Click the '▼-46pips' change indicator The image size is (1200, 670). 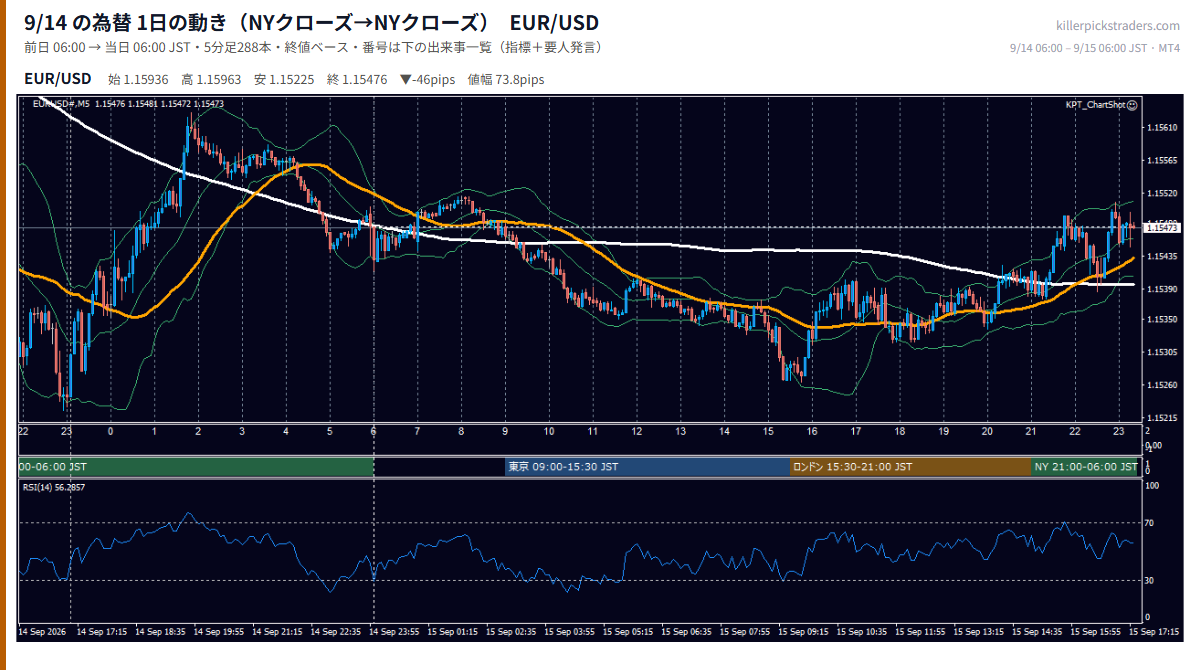427,80
